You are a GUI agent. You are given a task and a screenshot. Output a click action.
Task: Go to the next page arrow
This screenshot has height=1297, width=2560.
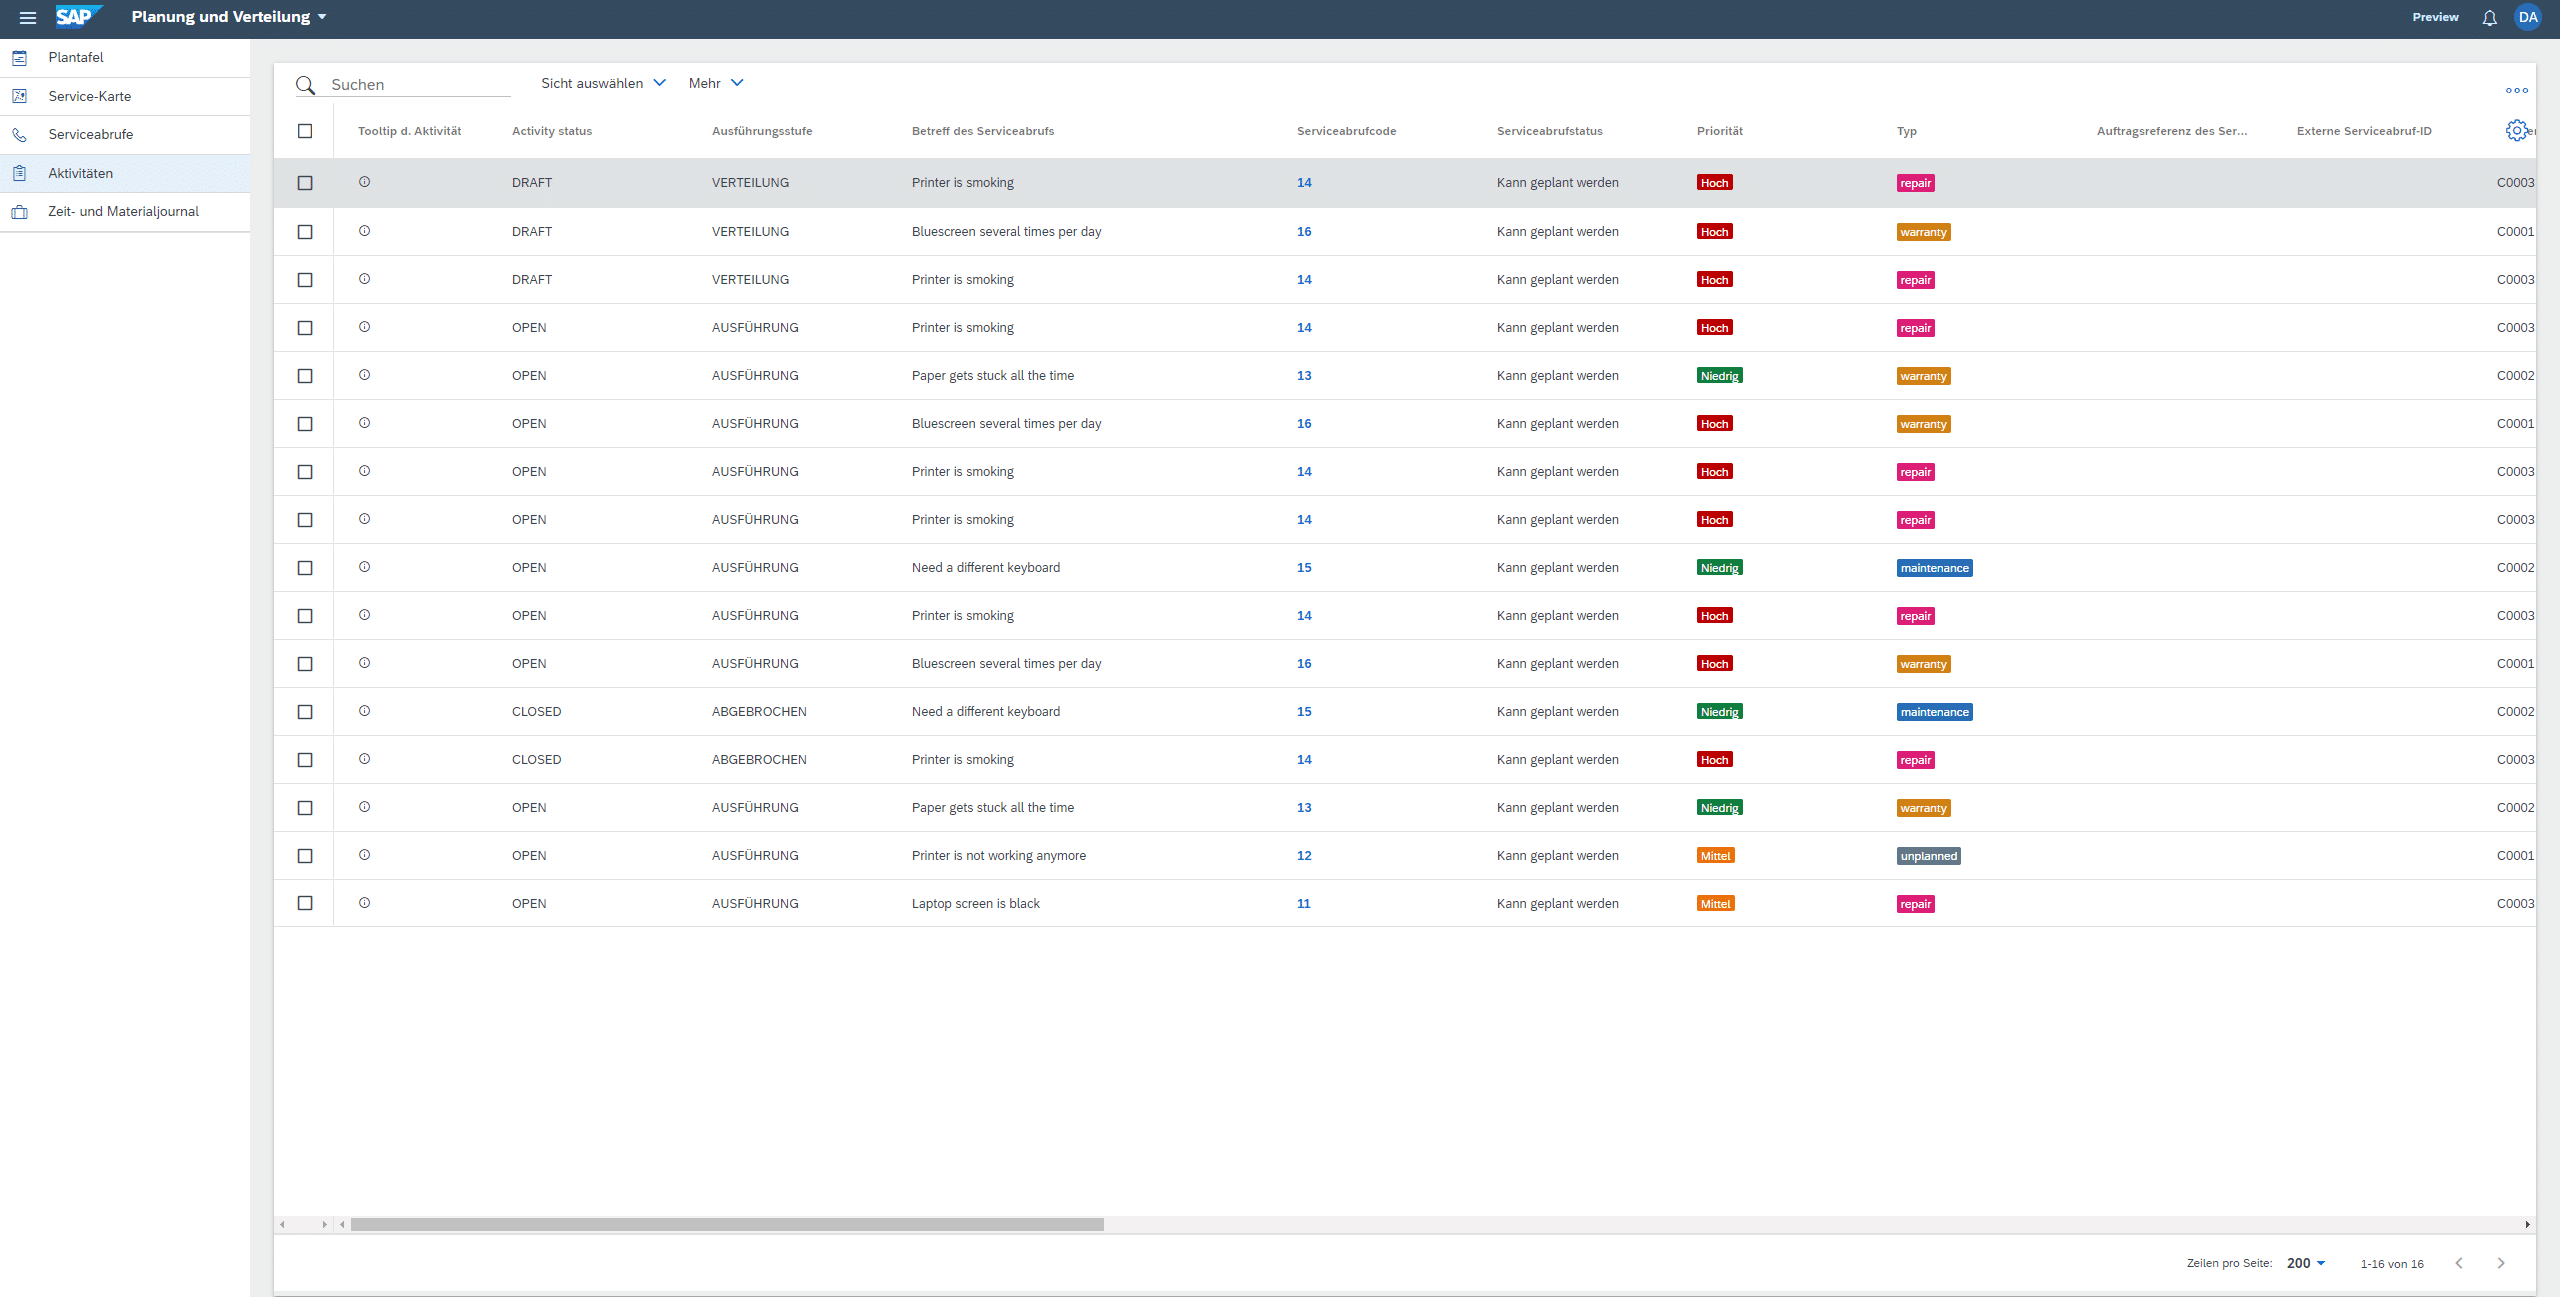point(2501,1263)
